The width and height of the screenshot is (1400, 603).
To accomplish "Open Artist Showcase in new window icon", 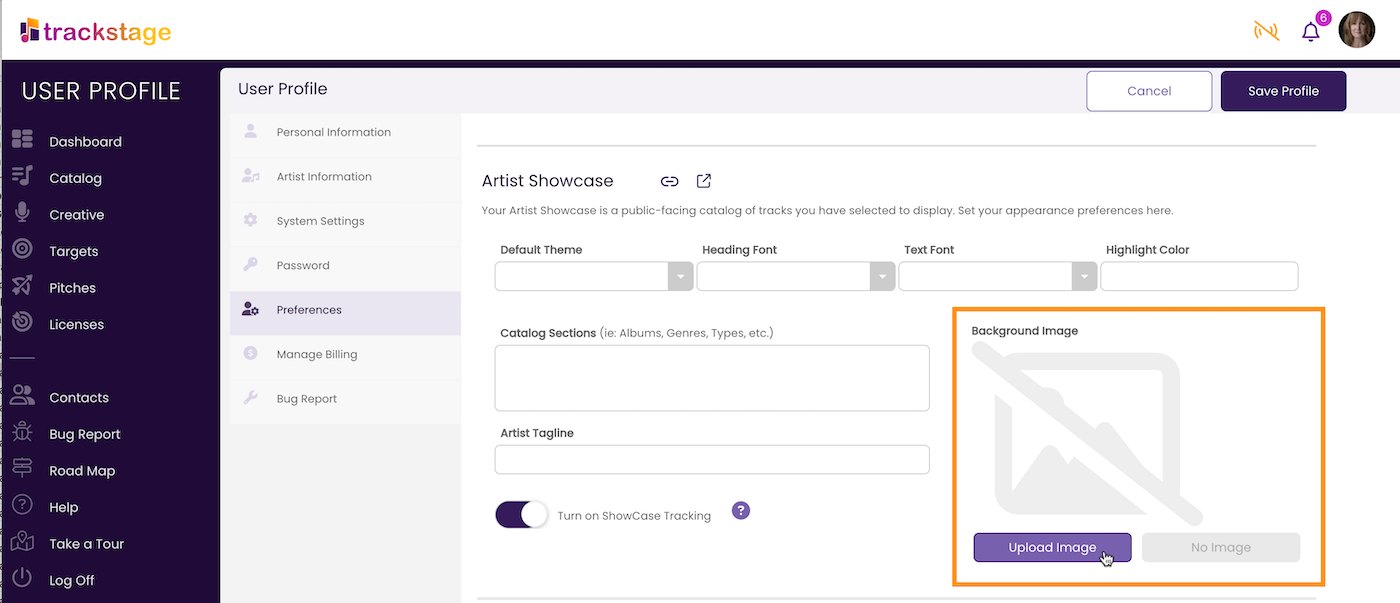I will (x=704, y=181).
